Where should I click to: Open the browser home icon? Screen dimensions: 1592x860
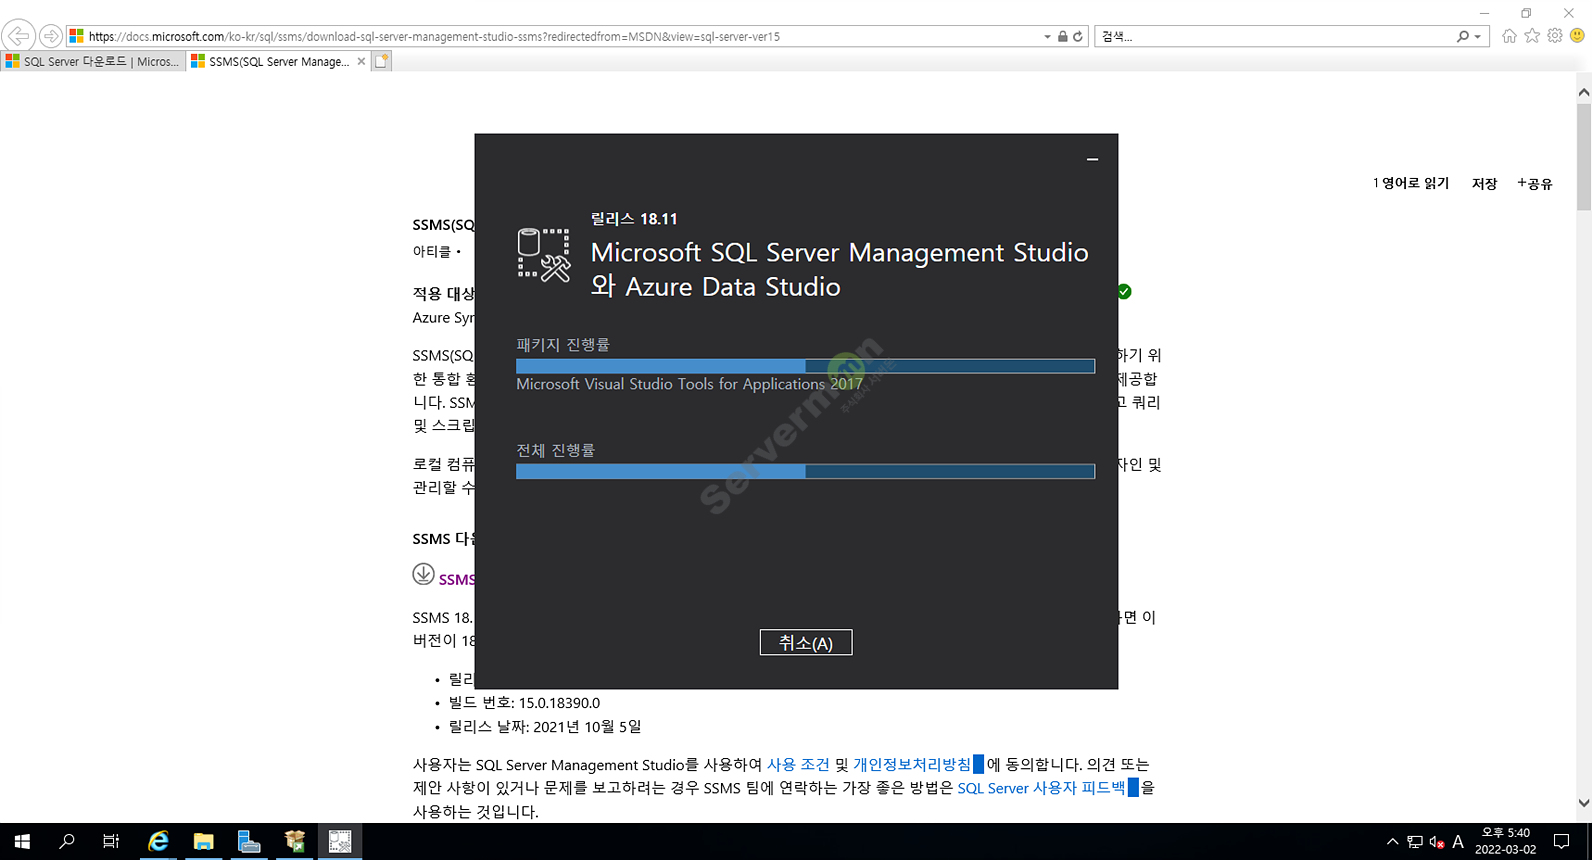click(x=1509, y=36)
